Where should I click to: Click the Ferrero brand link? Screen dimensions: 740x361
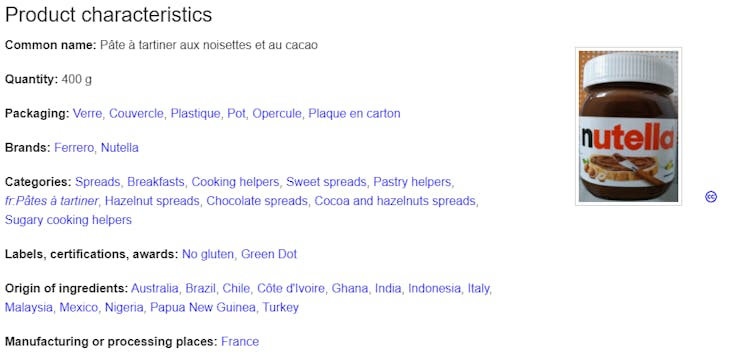click(74, 148)
